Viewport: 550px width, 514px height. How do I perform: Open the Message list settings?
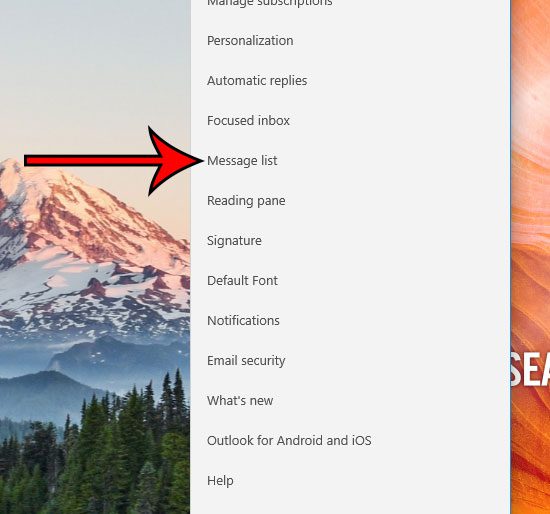(x=242, y=161)
